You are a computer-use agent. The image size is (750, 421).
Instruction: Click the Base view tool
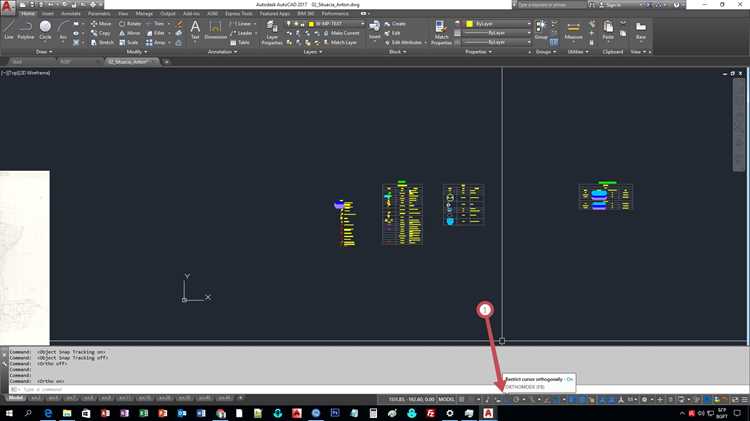click(641, 30)
